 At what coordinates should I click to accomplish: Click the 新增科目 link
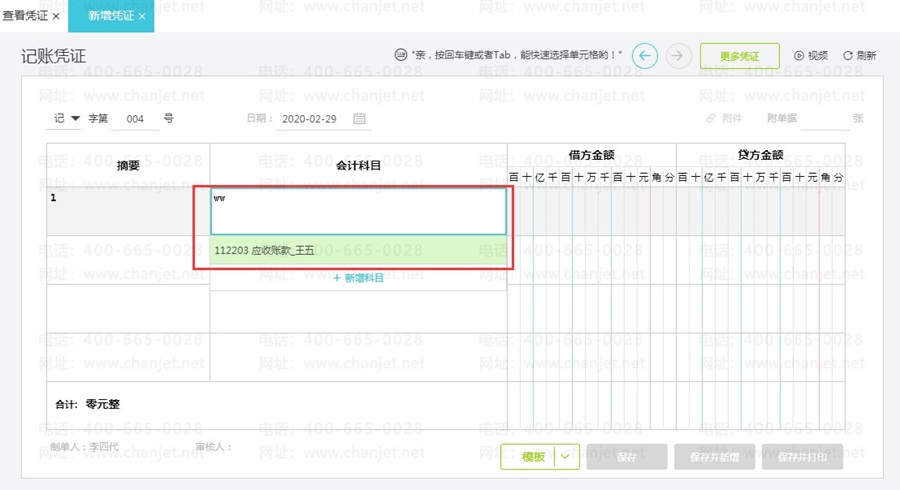(358, 278)
